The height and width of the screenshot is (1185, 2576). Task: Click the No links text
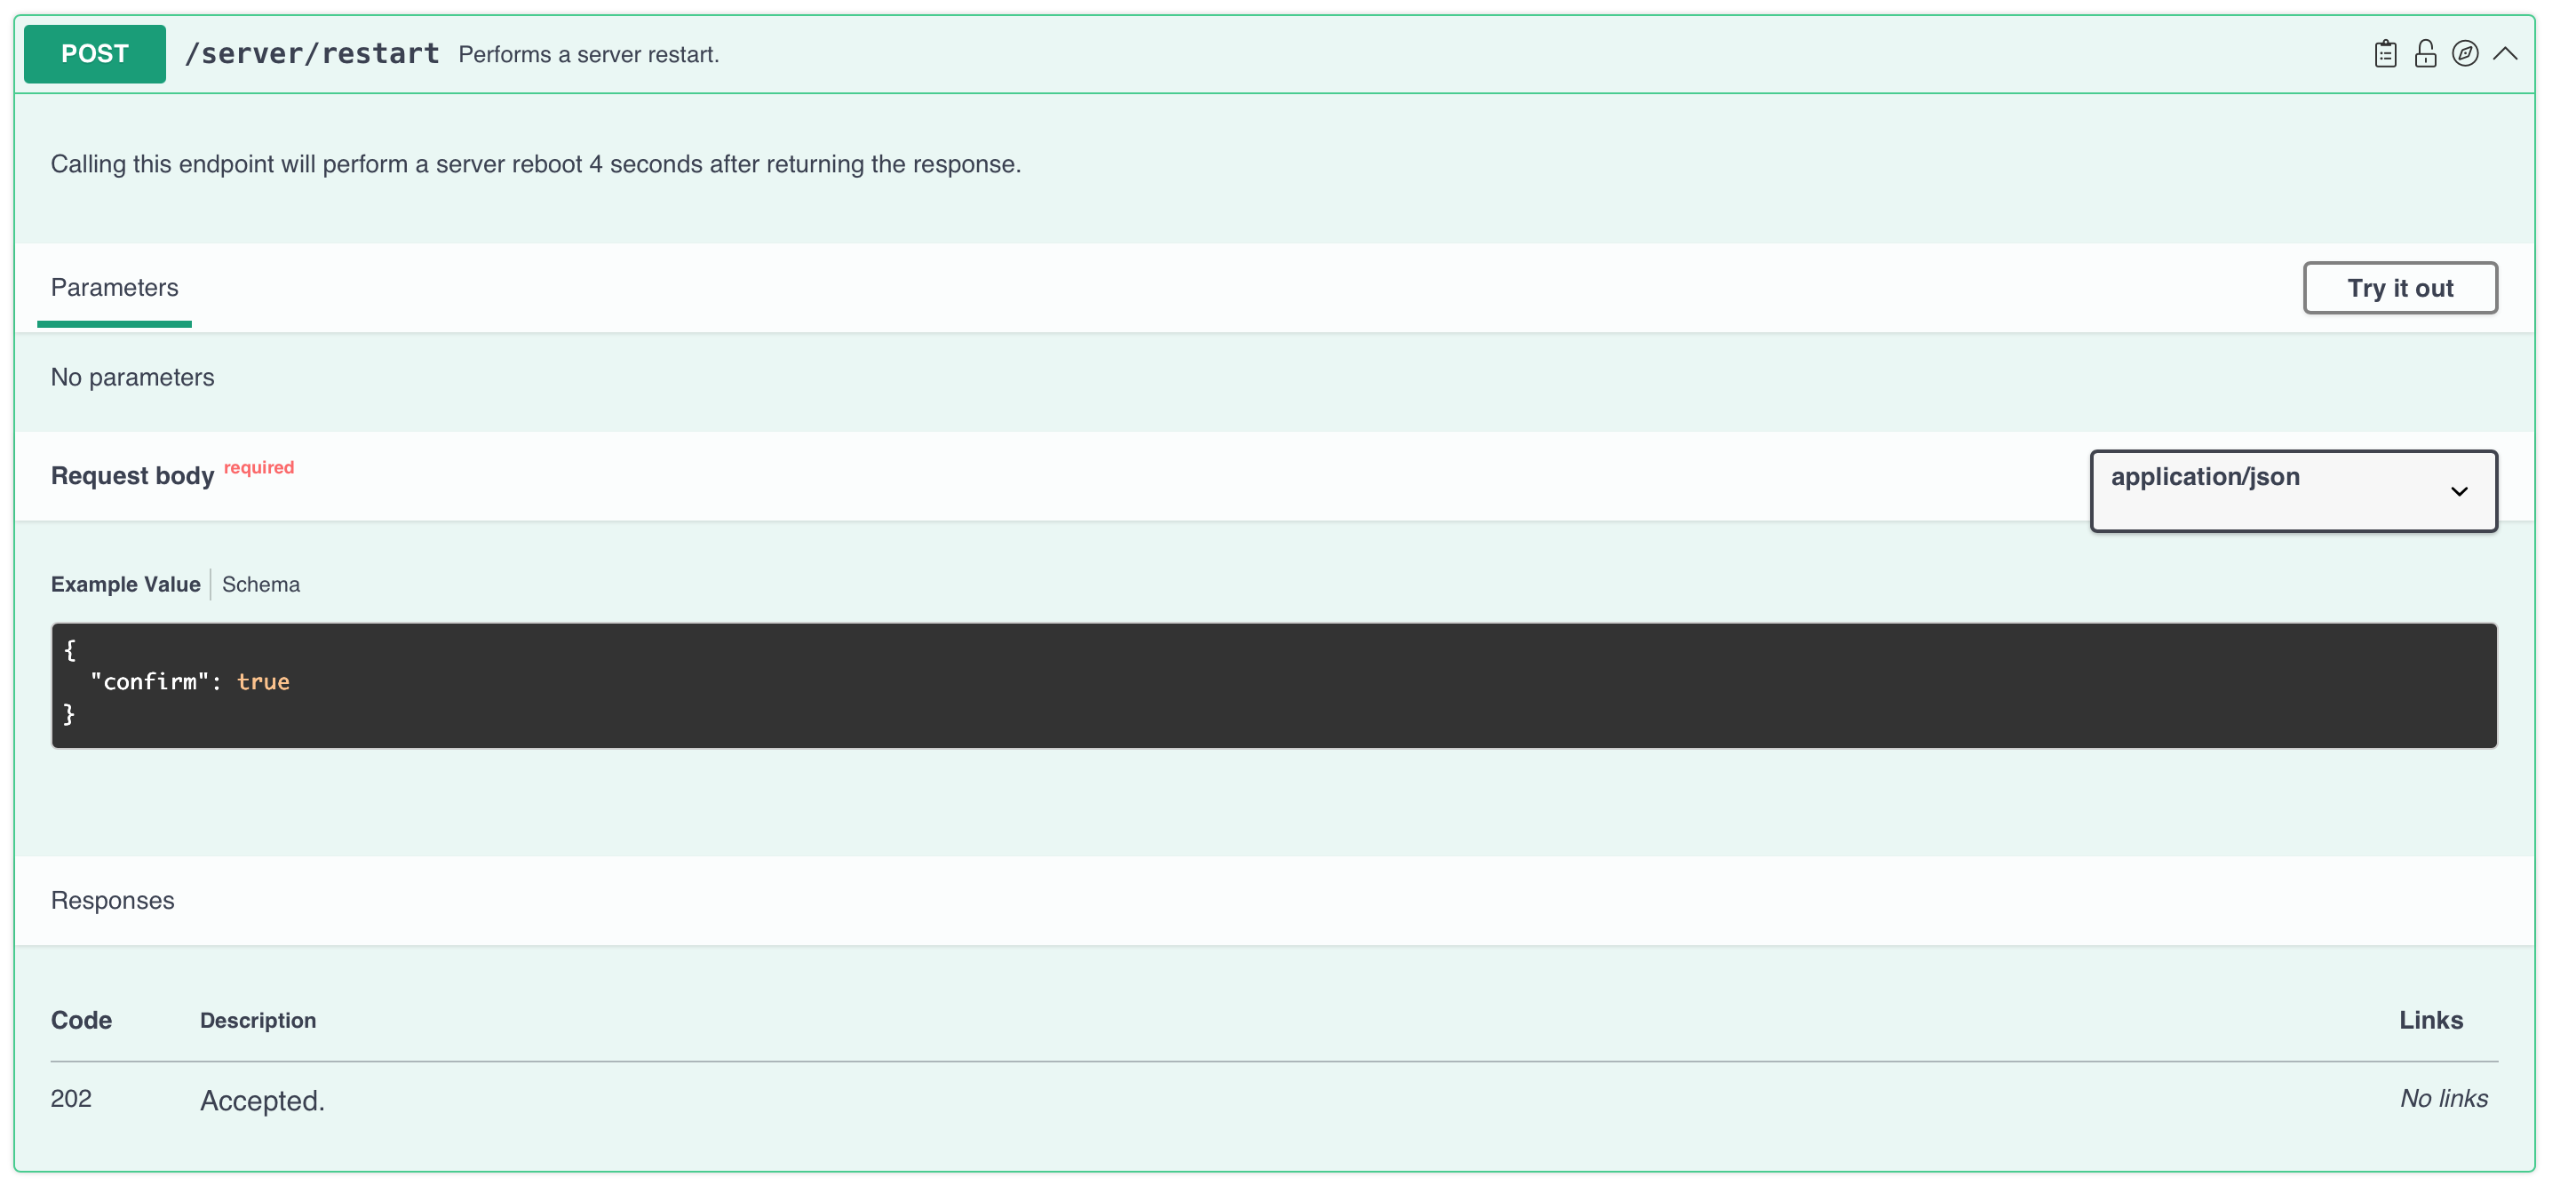[x=2443, y=1098]
